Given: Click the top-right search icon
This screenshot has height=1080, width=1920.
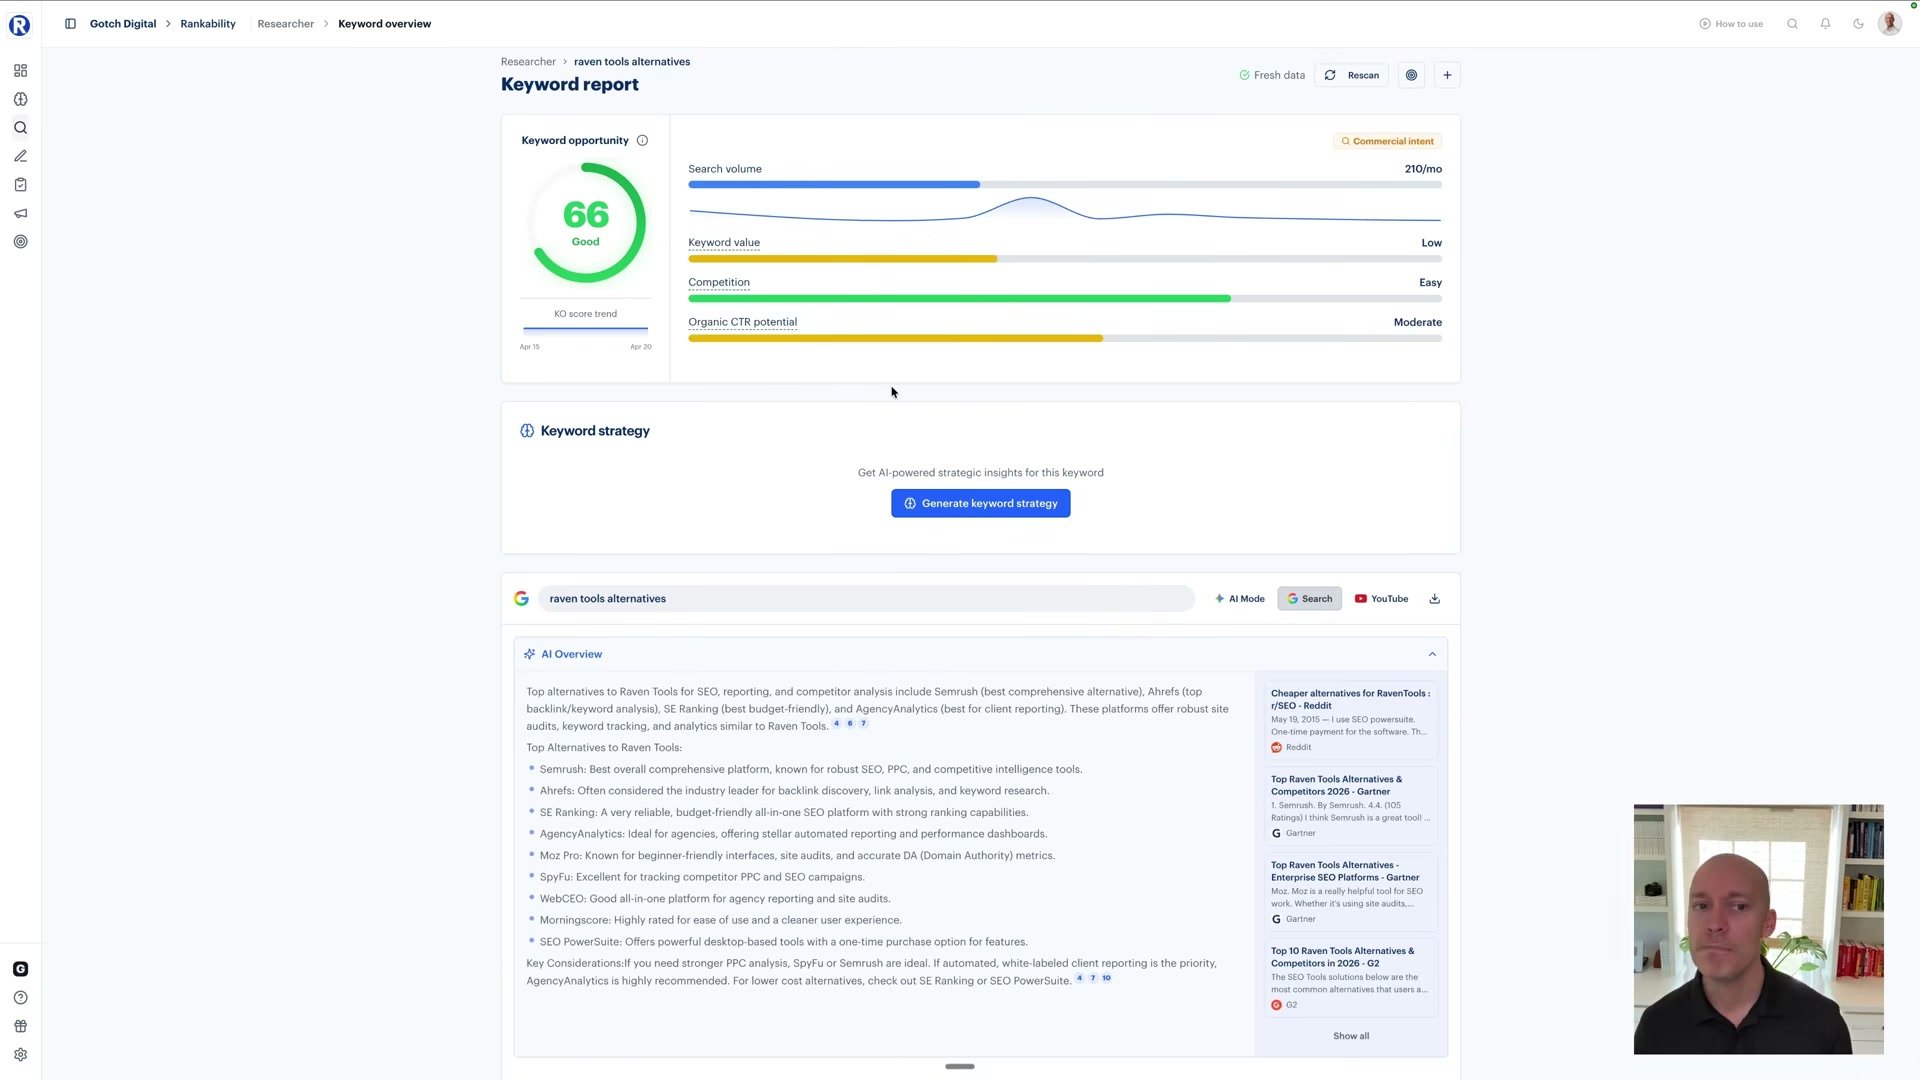Looking at the screenshot, I should (x=1792, y=24).
